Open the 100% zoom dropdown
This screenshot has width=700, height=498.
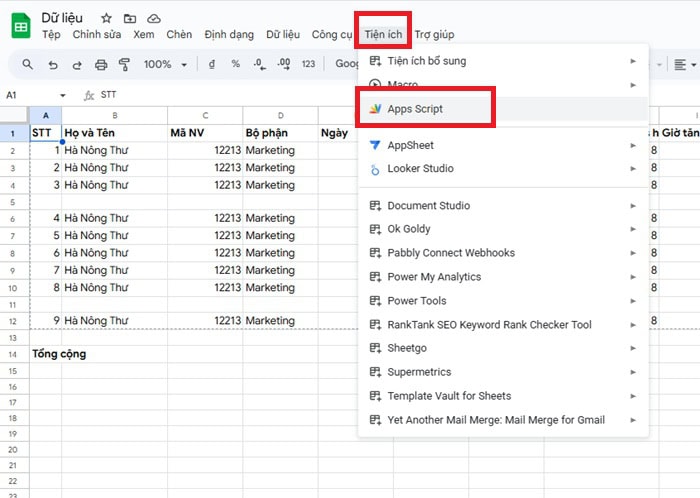(163, 64)
